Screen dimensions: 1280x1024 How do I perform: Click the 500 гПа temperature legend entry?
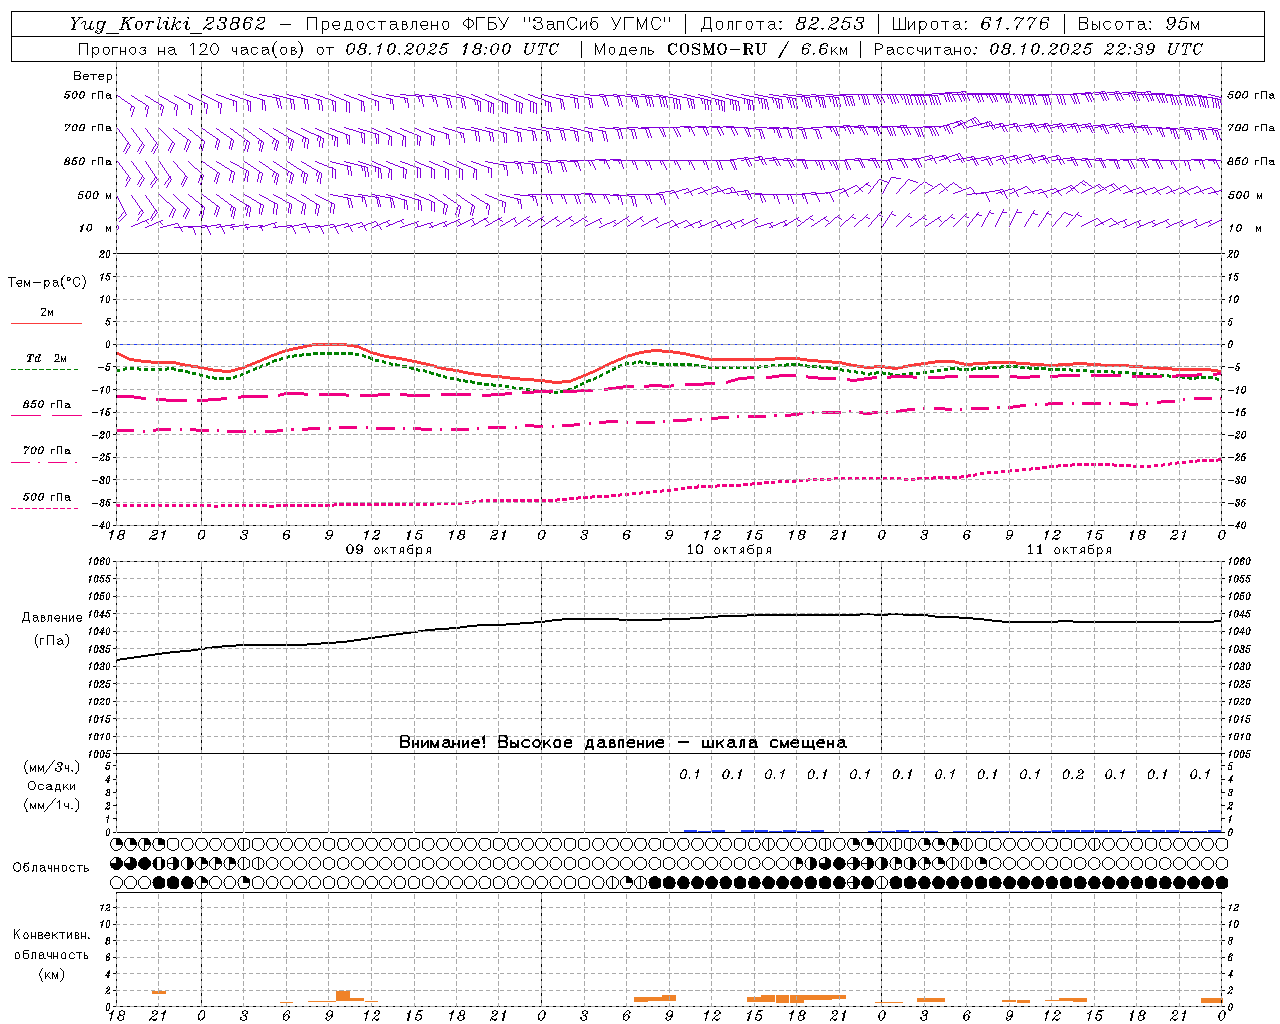[x=46, y=497]
